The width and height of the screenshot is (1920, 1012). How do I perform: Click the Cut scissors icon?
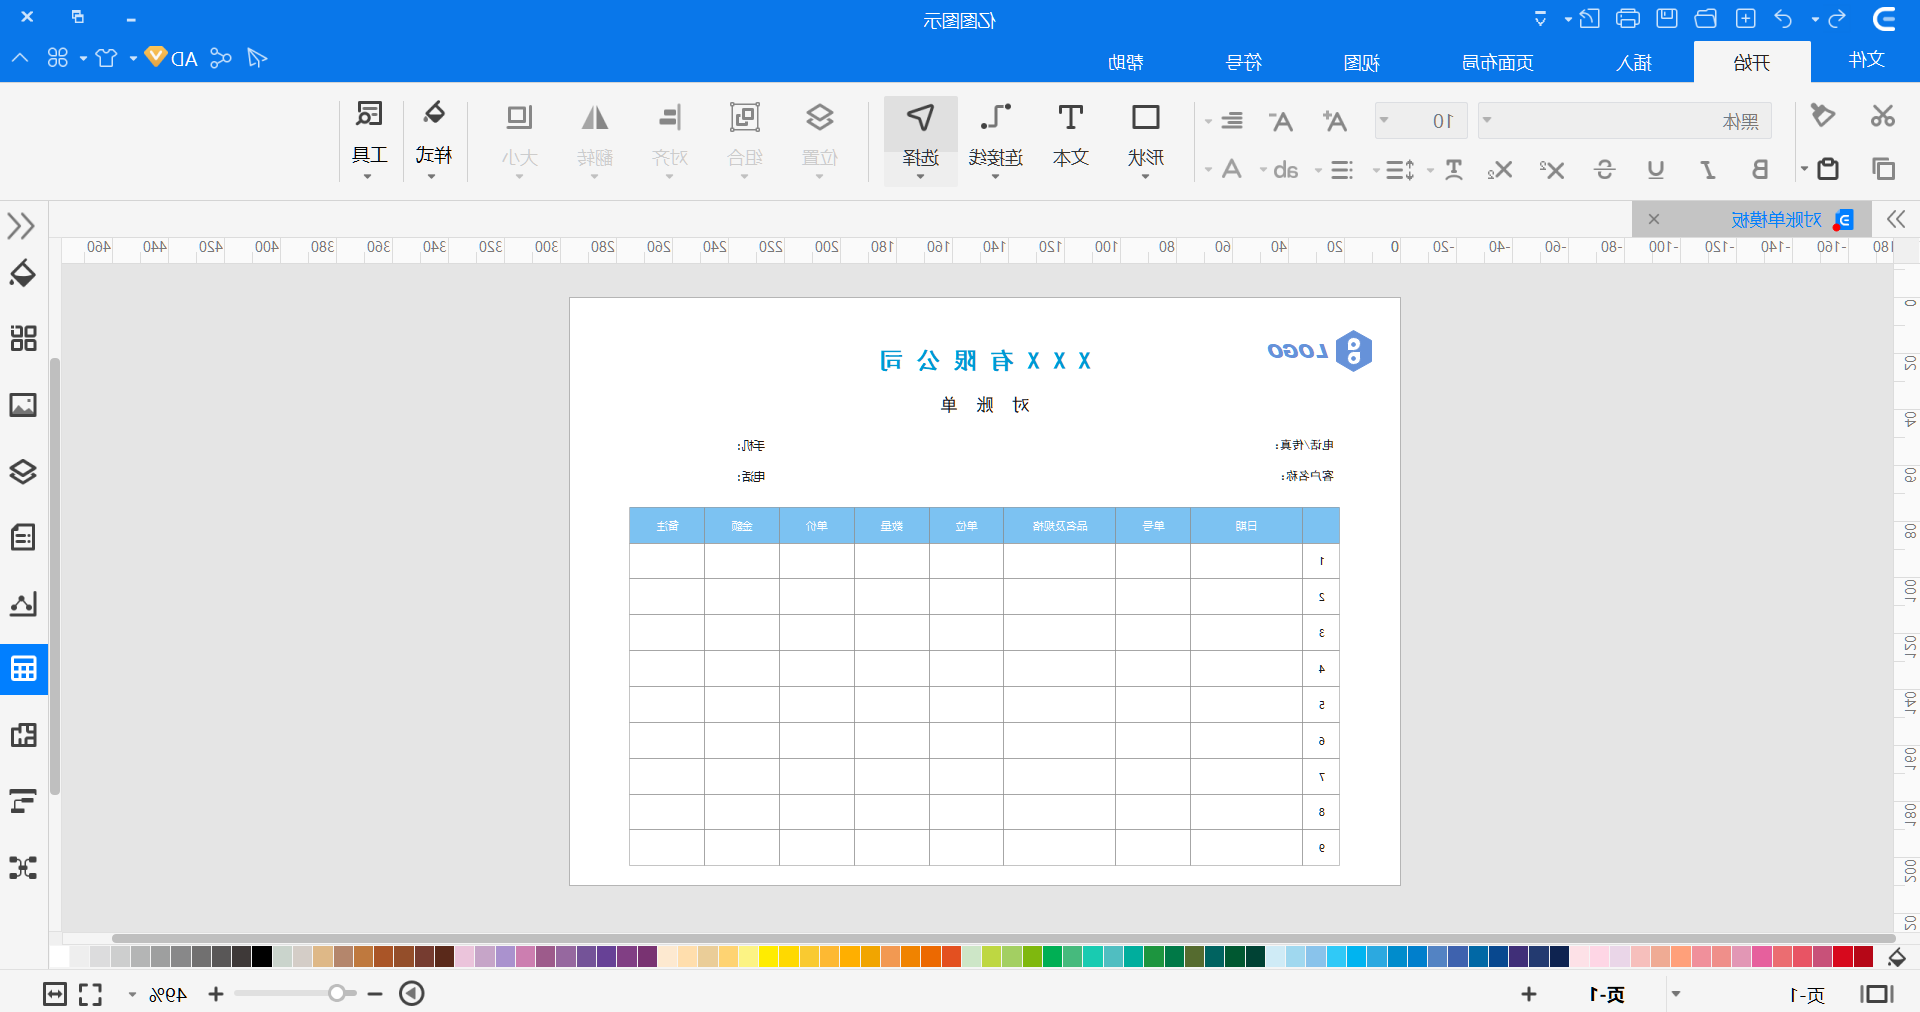coord(1883,116)
